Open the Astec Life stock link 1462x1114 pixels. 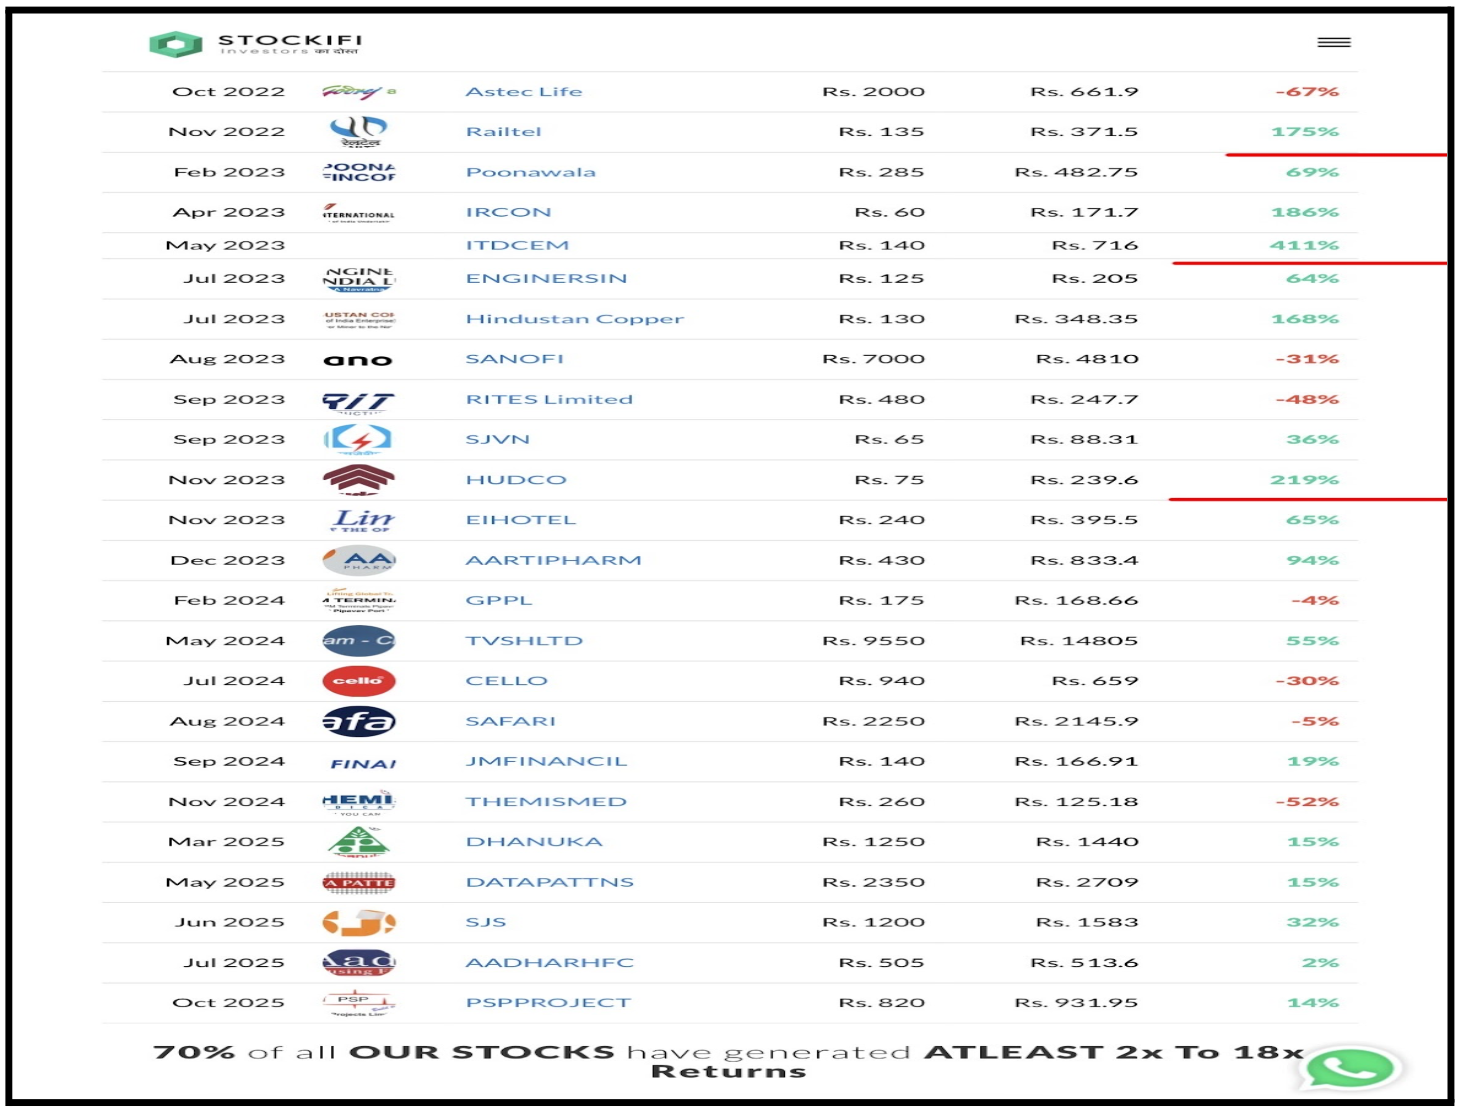click(524, 92)
